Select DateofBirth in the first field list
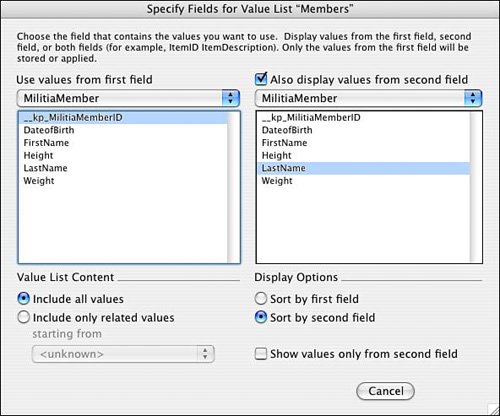The height and width of the screenshot is (416, 500). coord(123,130)
